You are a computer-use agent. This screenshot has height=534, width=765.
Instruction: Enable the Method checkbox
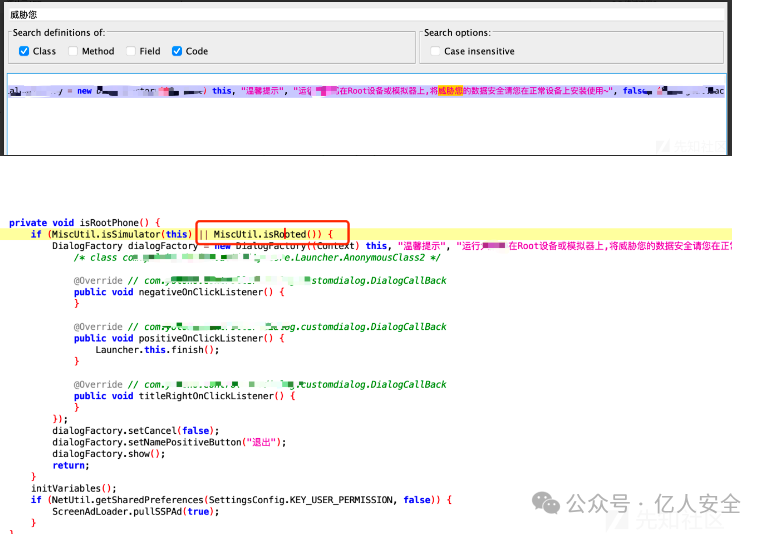73,51
